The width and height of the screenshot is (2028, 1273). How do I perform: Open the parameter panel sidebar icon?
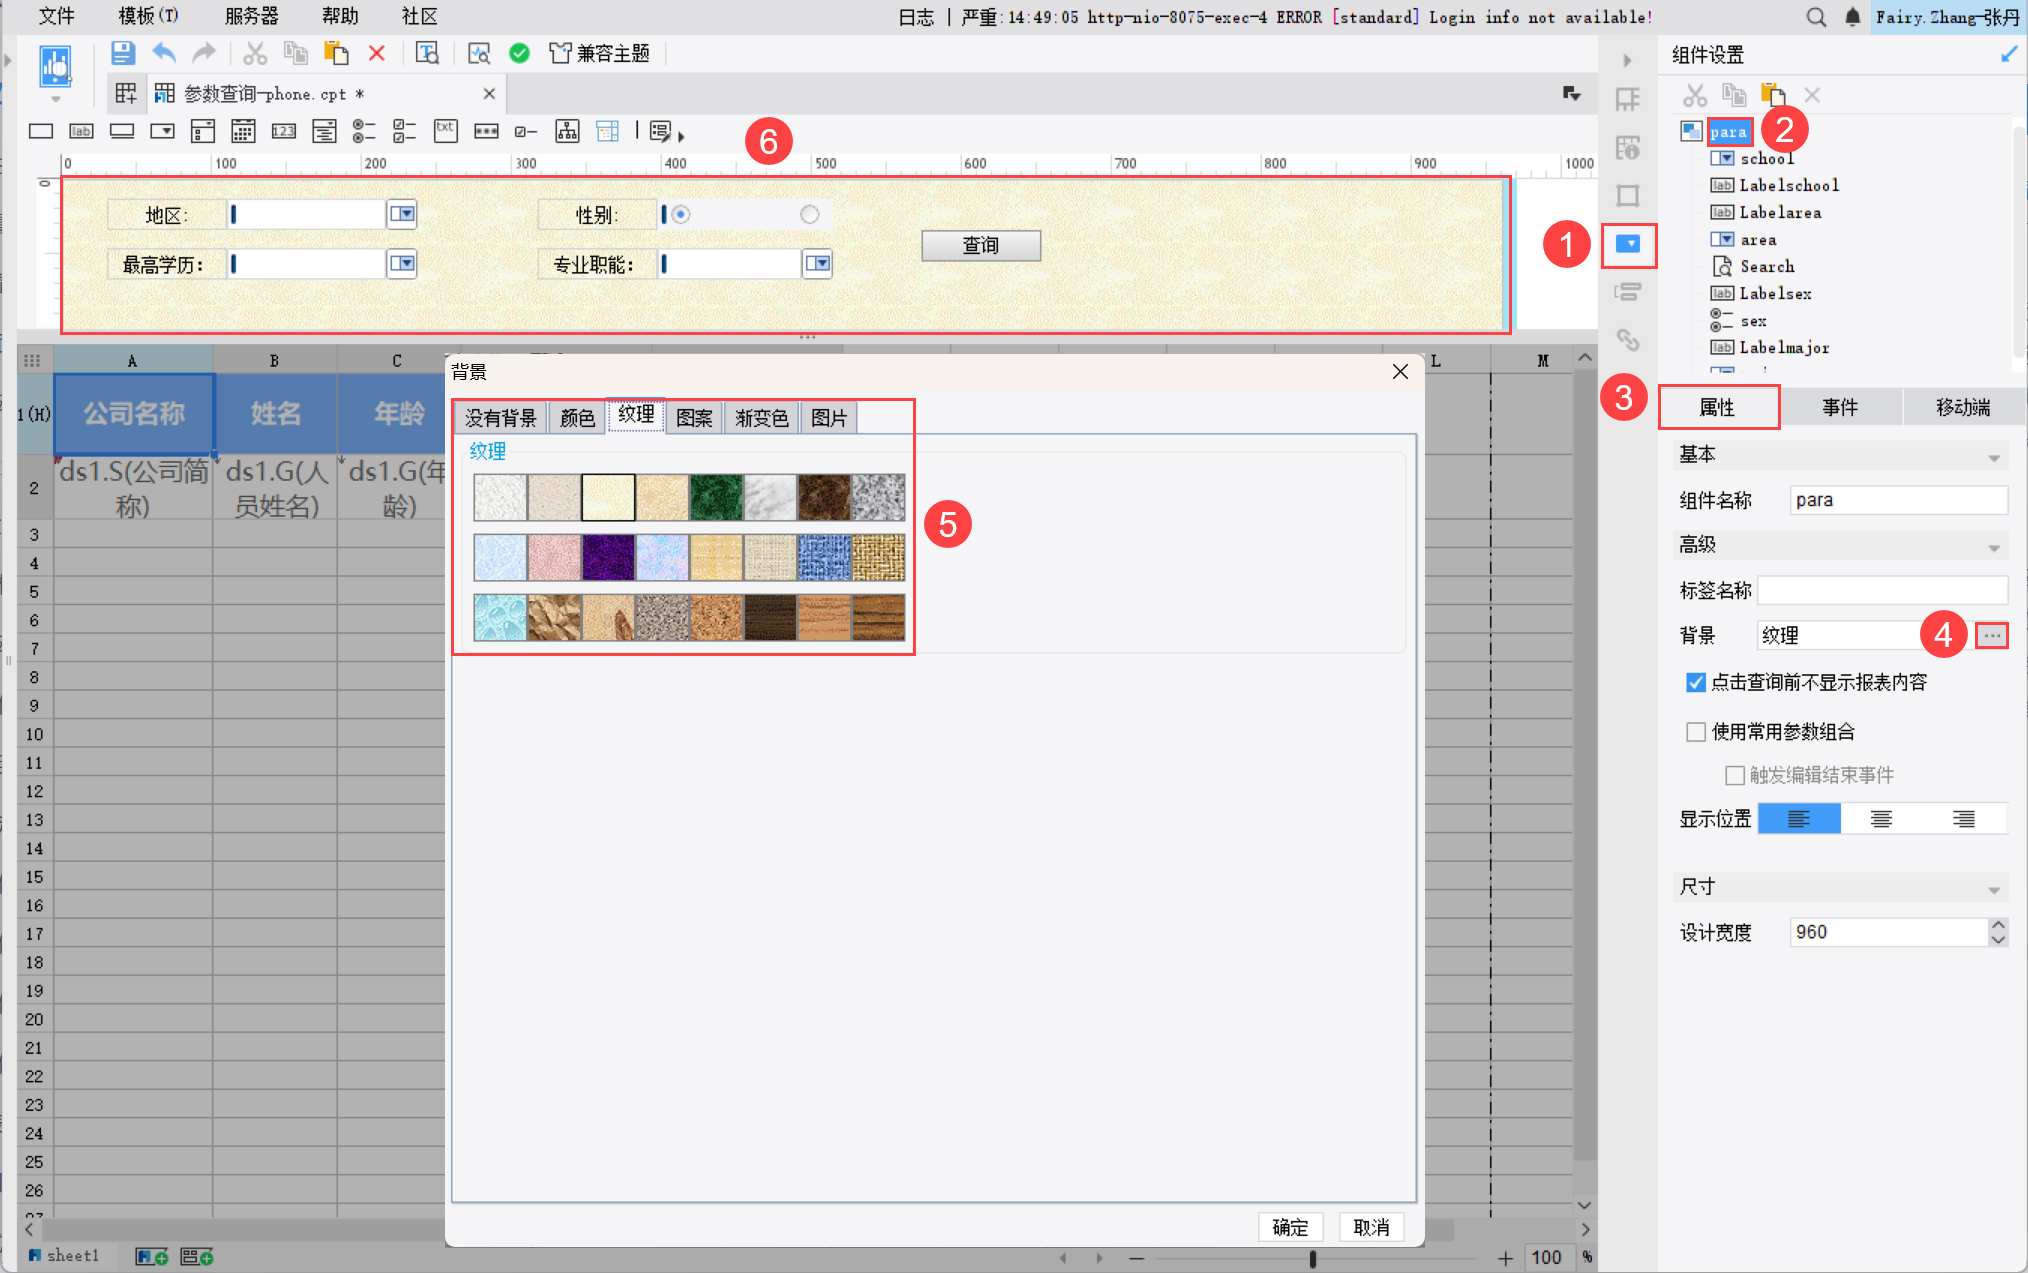pos(1628,244)
